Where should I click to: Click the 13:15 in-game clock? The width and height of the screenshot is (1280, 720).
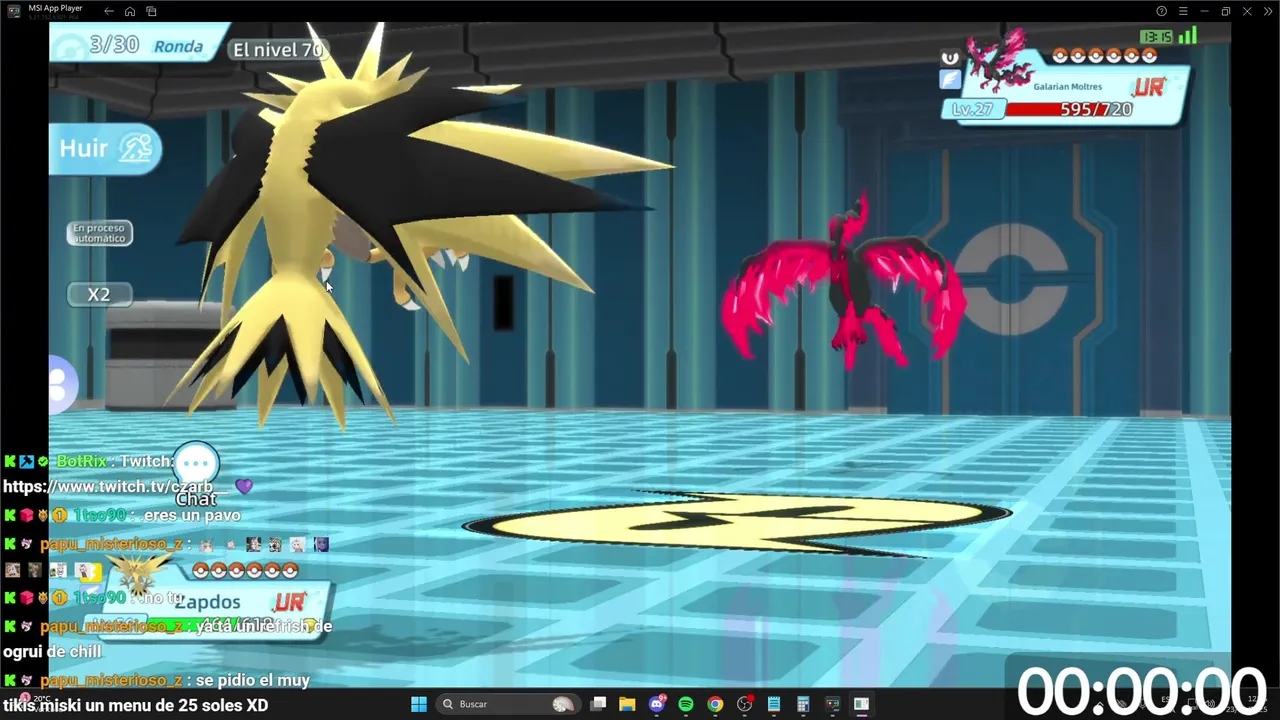[x=1156, y=37]
